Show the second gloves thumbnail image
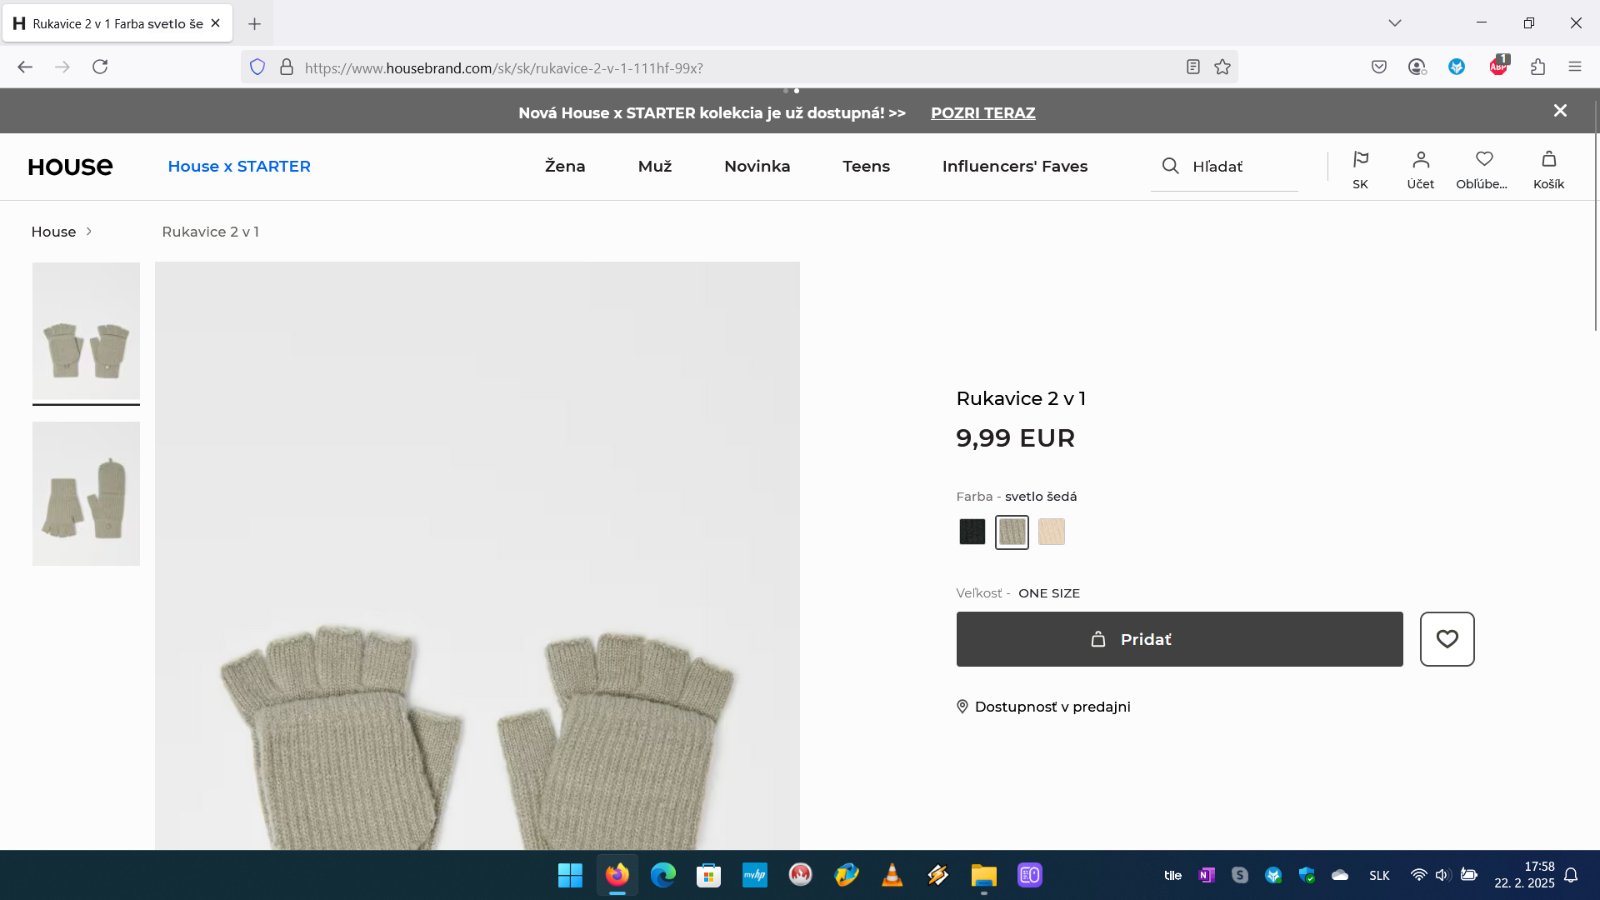The width and height of the screenshot is (1600, 900). point(86,494)
